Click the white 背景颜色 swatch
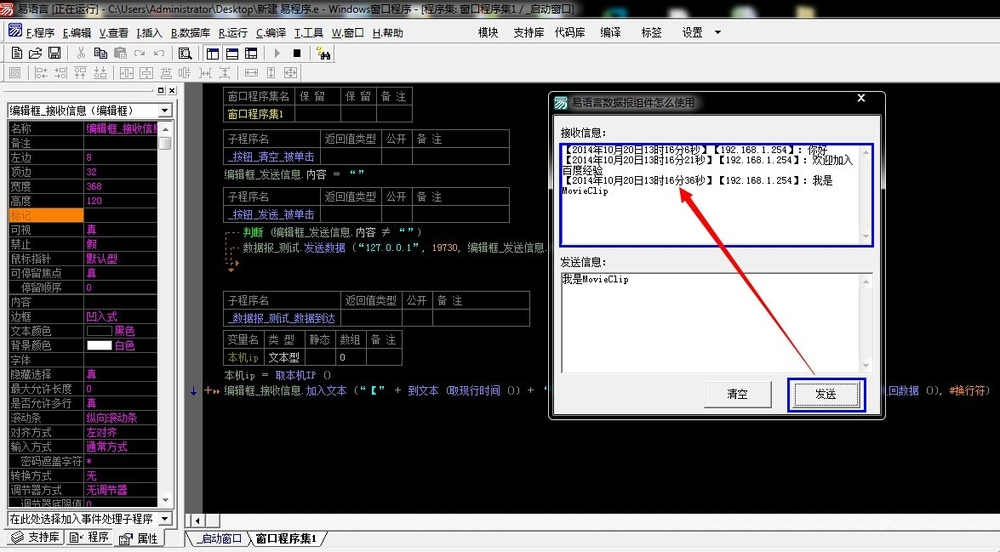The width and height of the screenshot is (1000, 552). (99, 345)
